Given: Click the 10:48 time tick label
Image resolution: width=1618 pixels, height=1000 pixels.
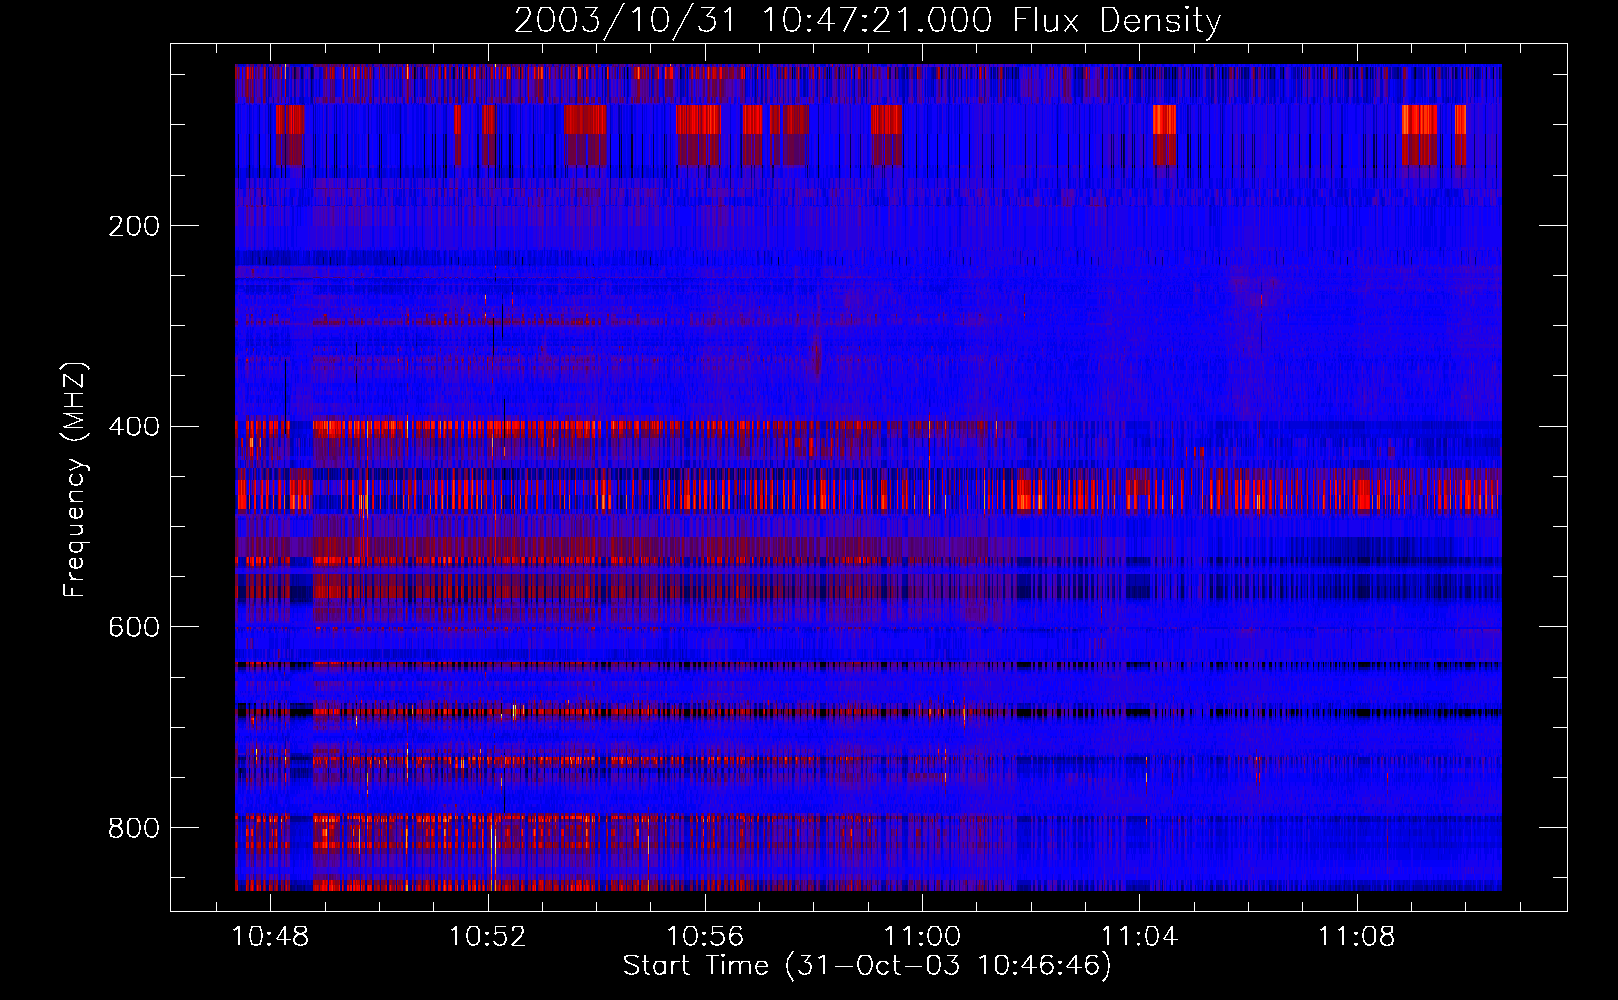Looking at the screenshot, I should point(270,937).
